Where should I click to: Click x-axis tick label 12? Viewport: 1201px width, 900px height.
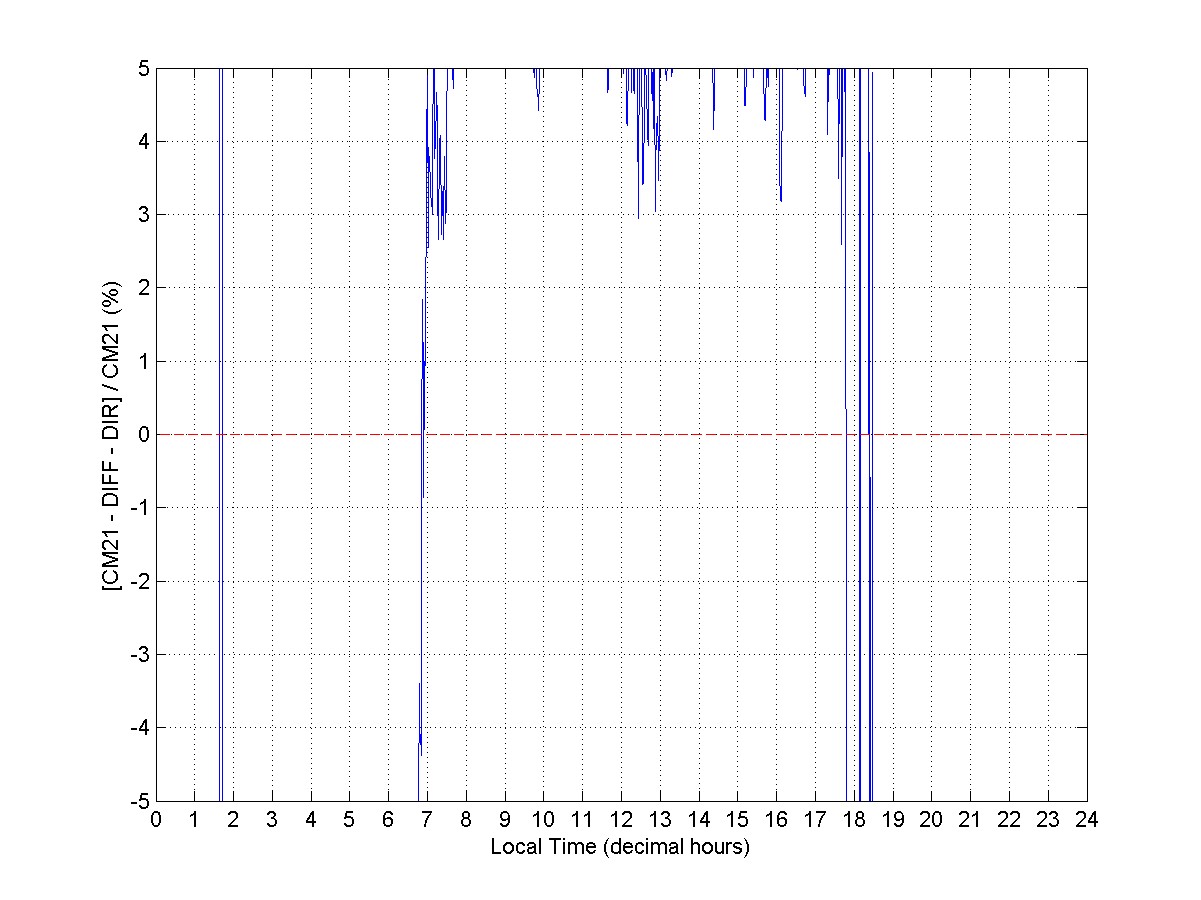621,819
